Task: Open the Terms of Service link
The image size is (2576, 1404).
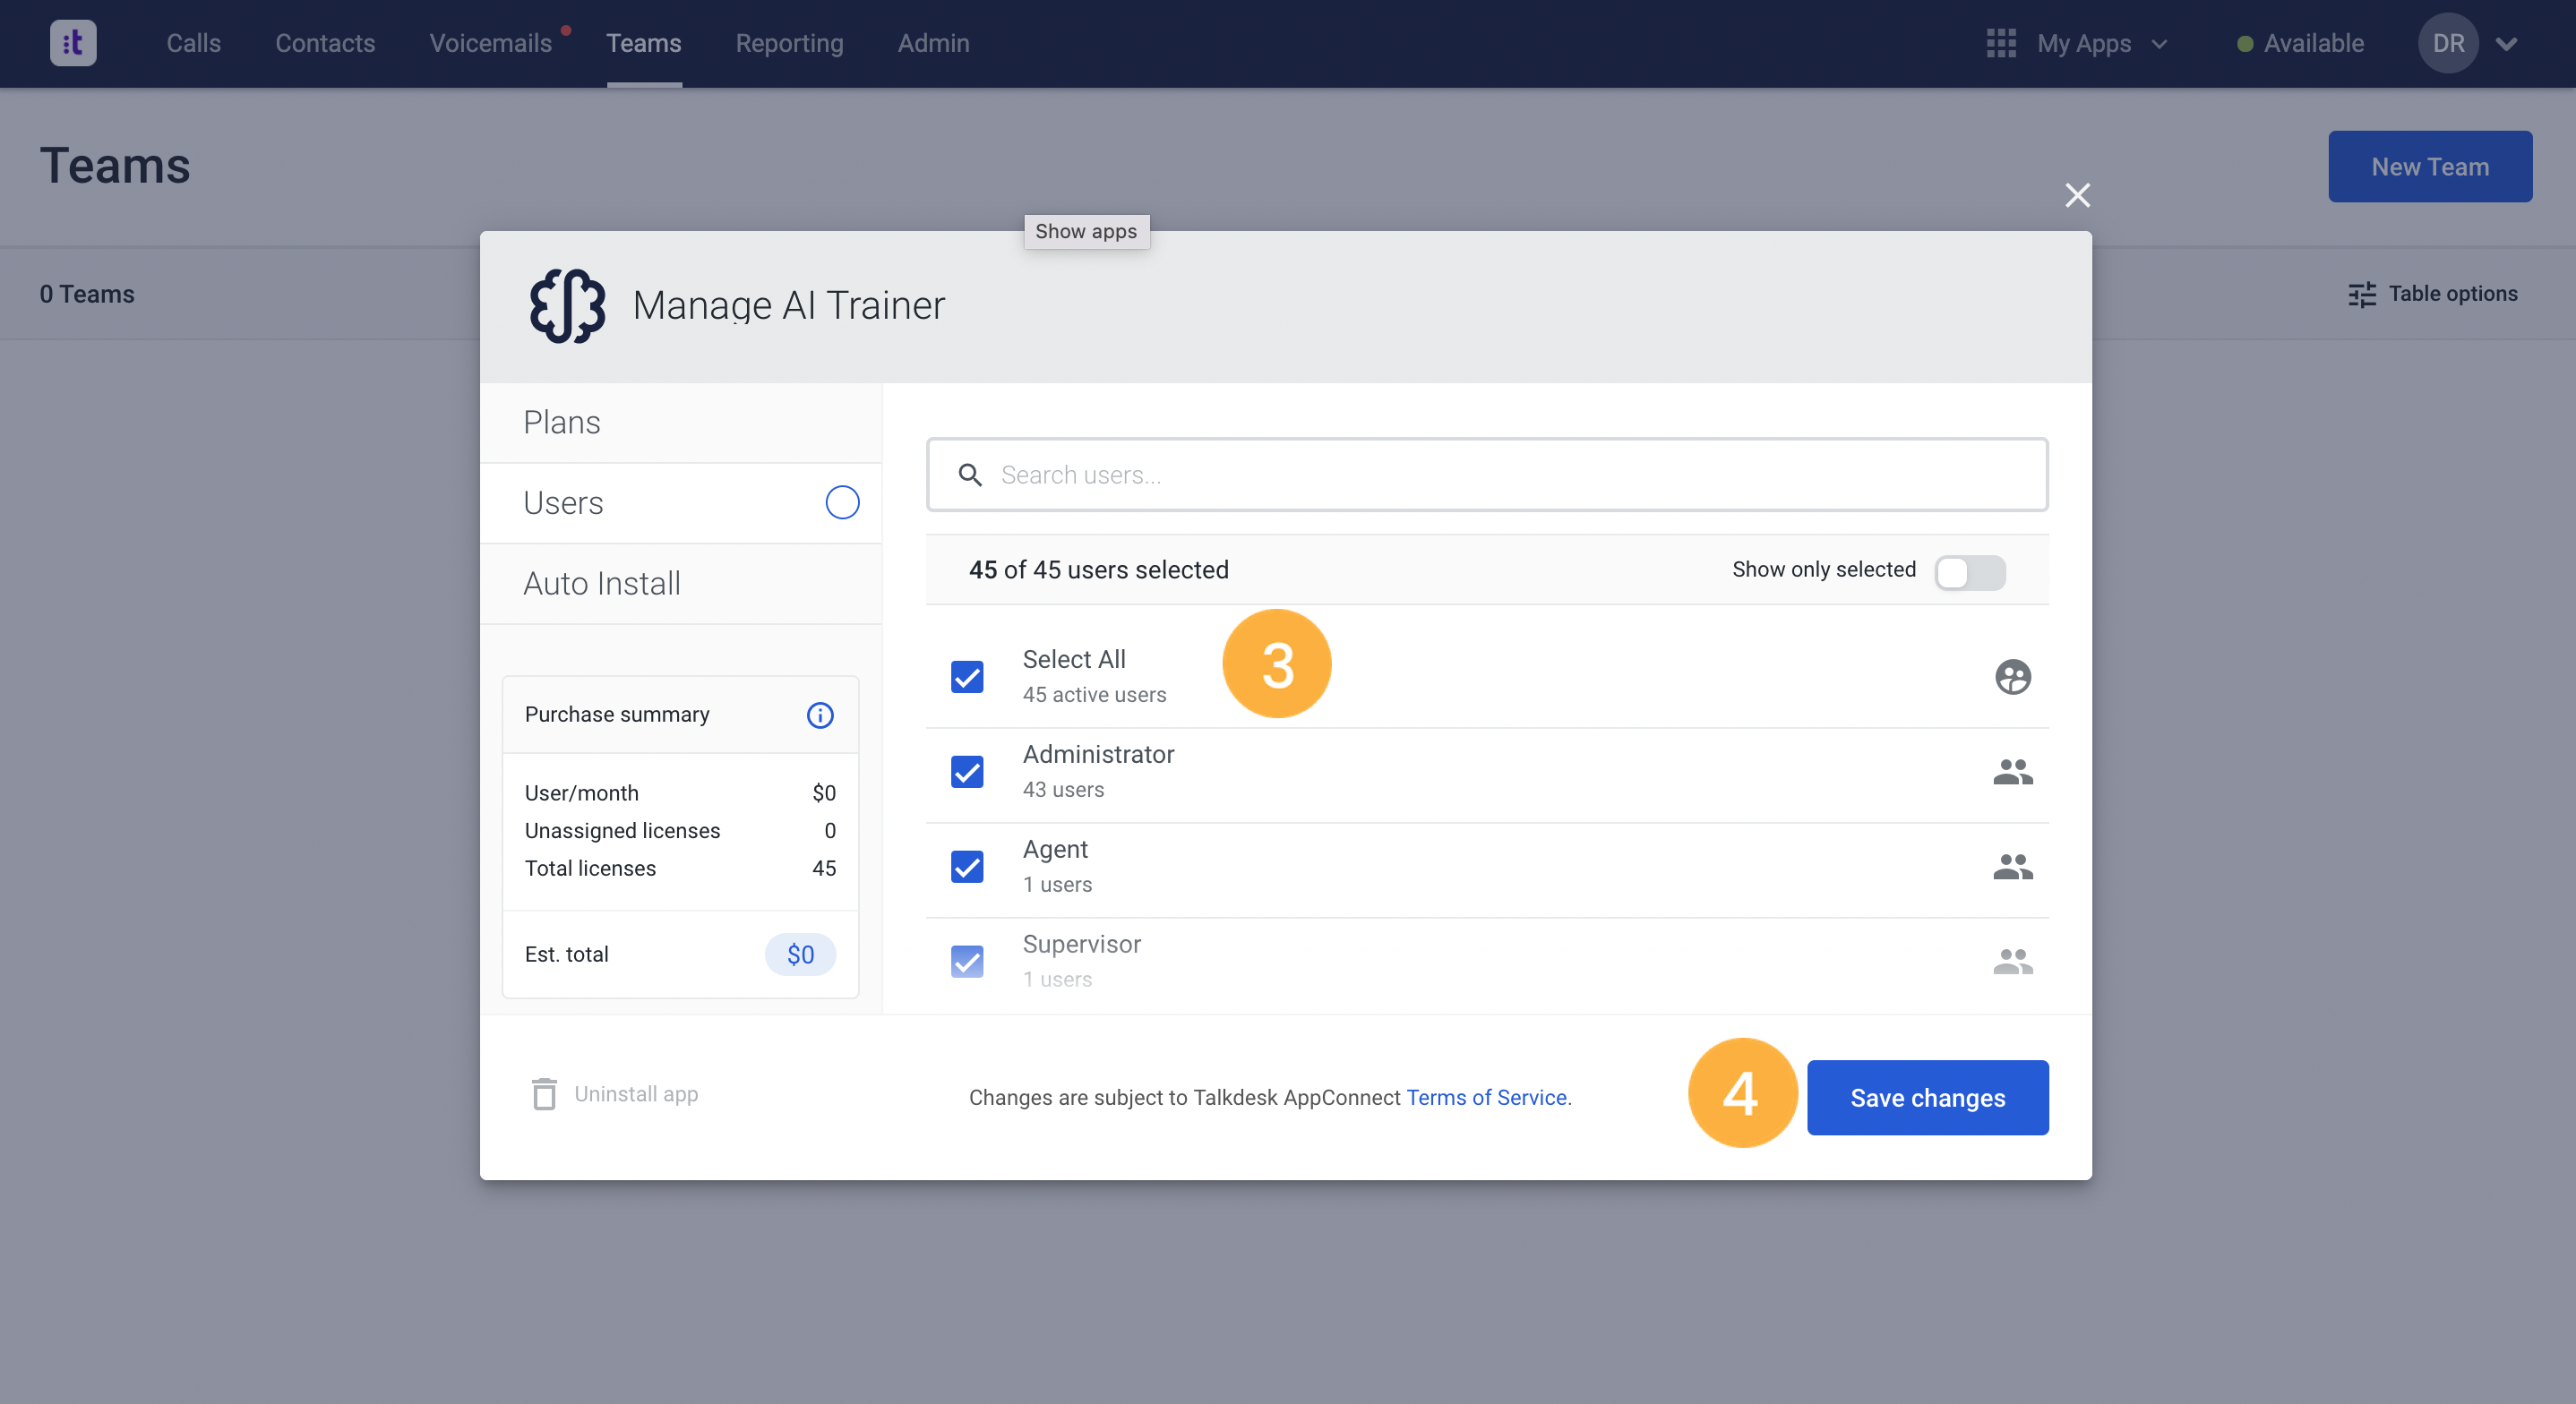Action: tap(1486, 1098)
